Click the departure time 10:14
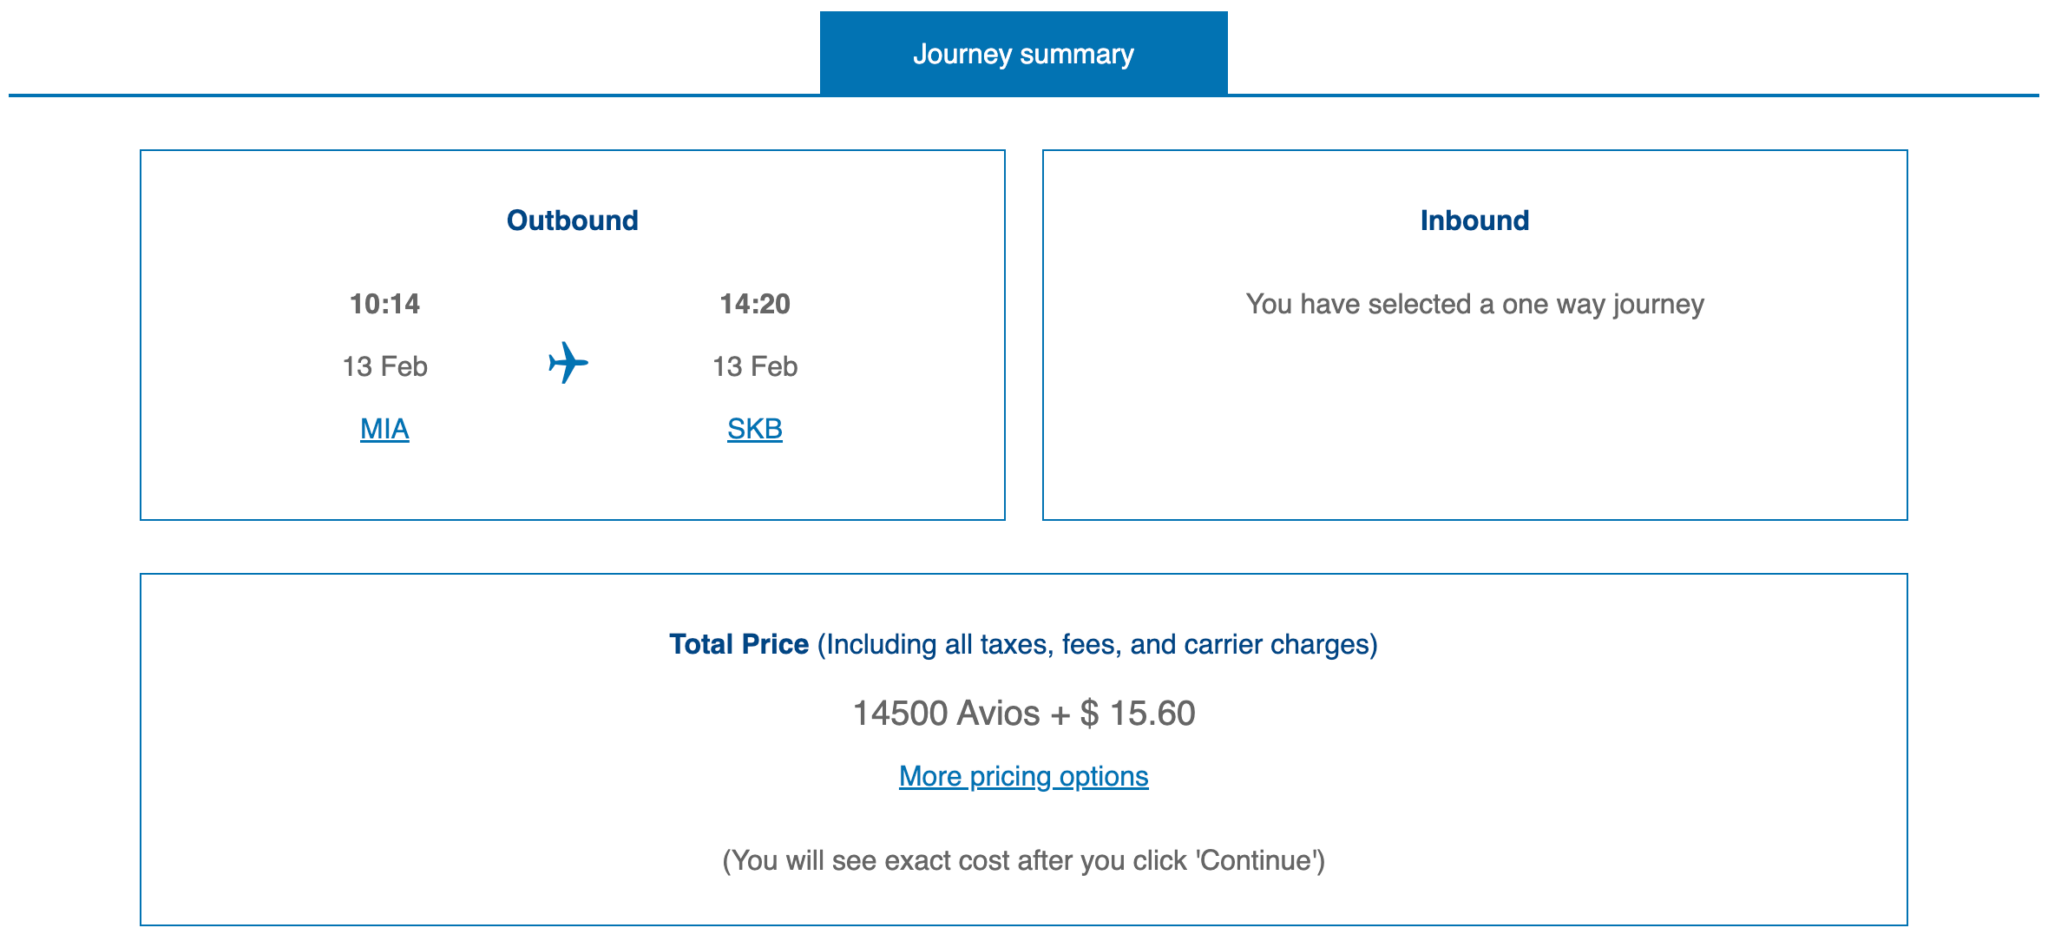2048x941 pixels. click(x=385, y=304)
